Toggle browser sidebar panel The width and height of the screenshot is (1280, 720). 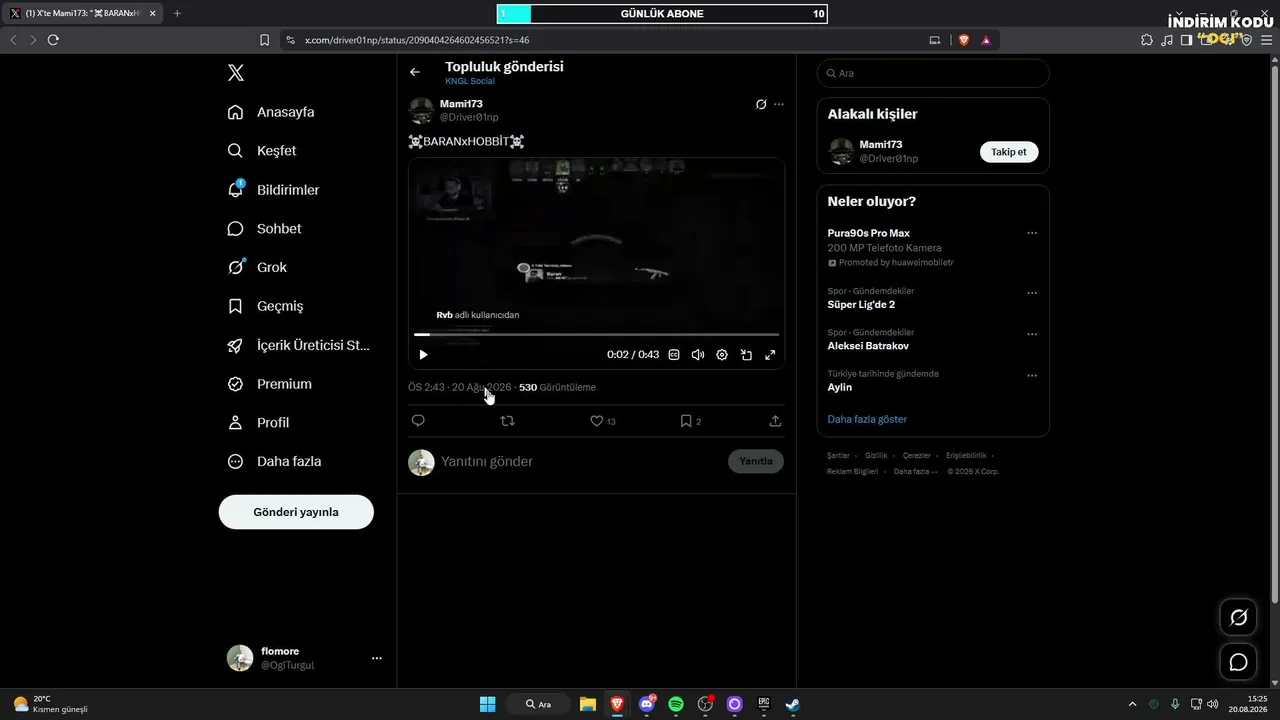tap(1186, 40)
